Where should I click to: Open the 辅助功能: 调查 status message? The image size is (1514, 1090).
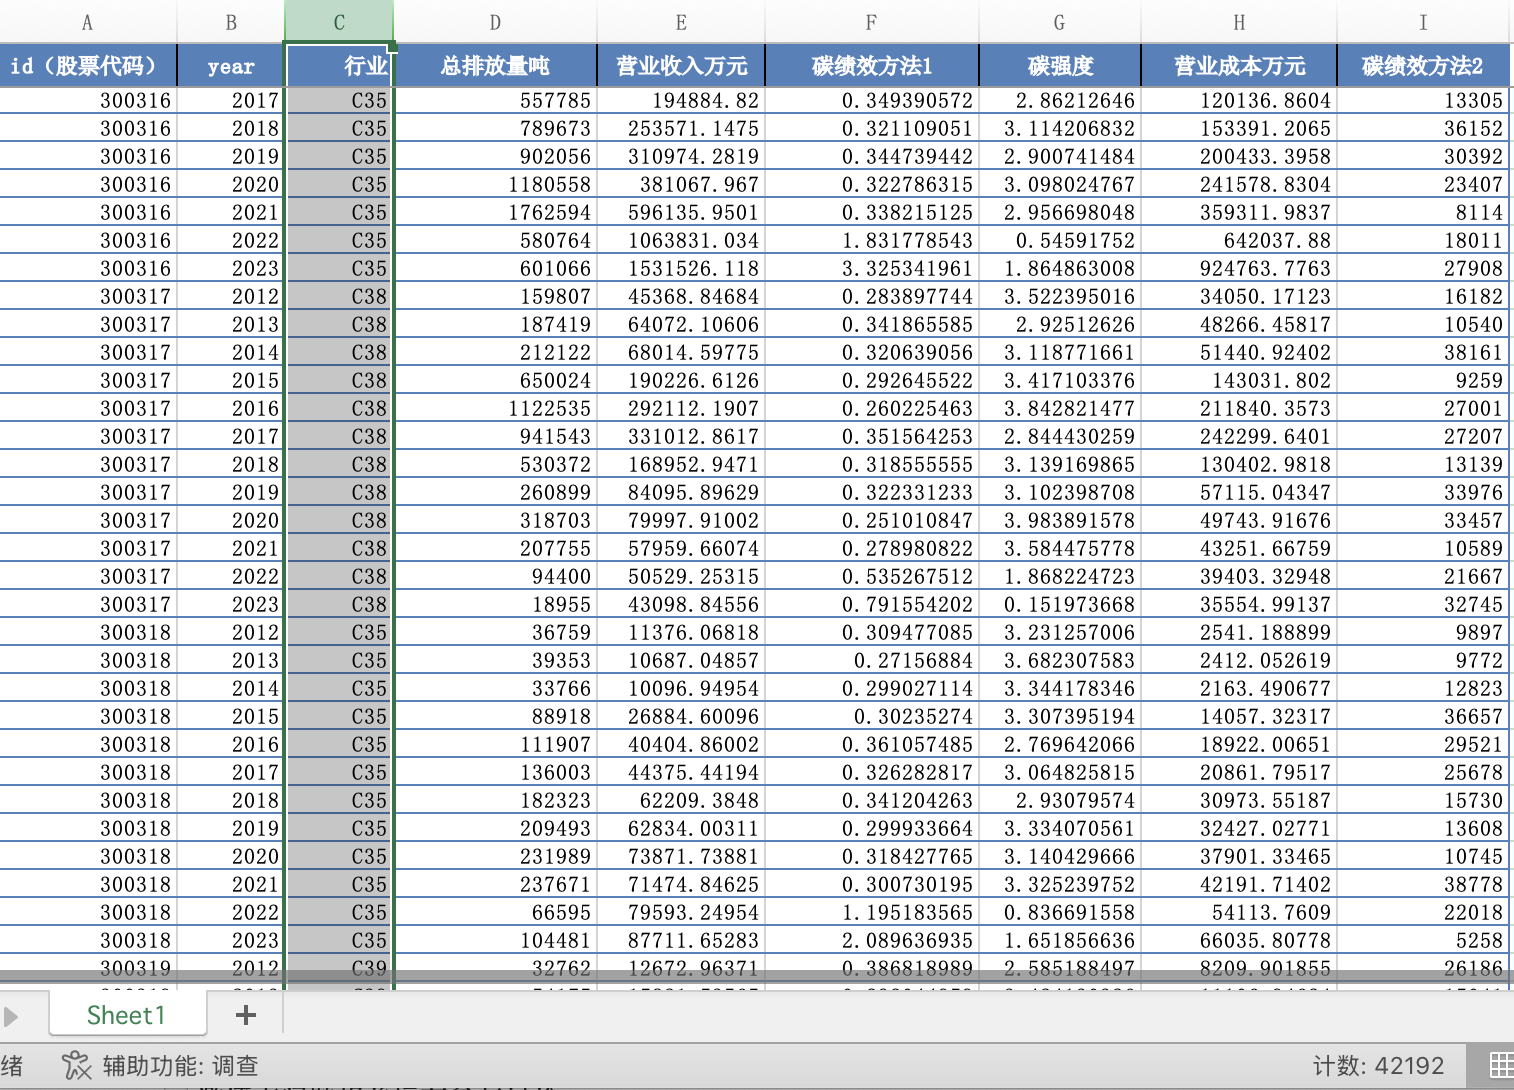click(180, 1066)
